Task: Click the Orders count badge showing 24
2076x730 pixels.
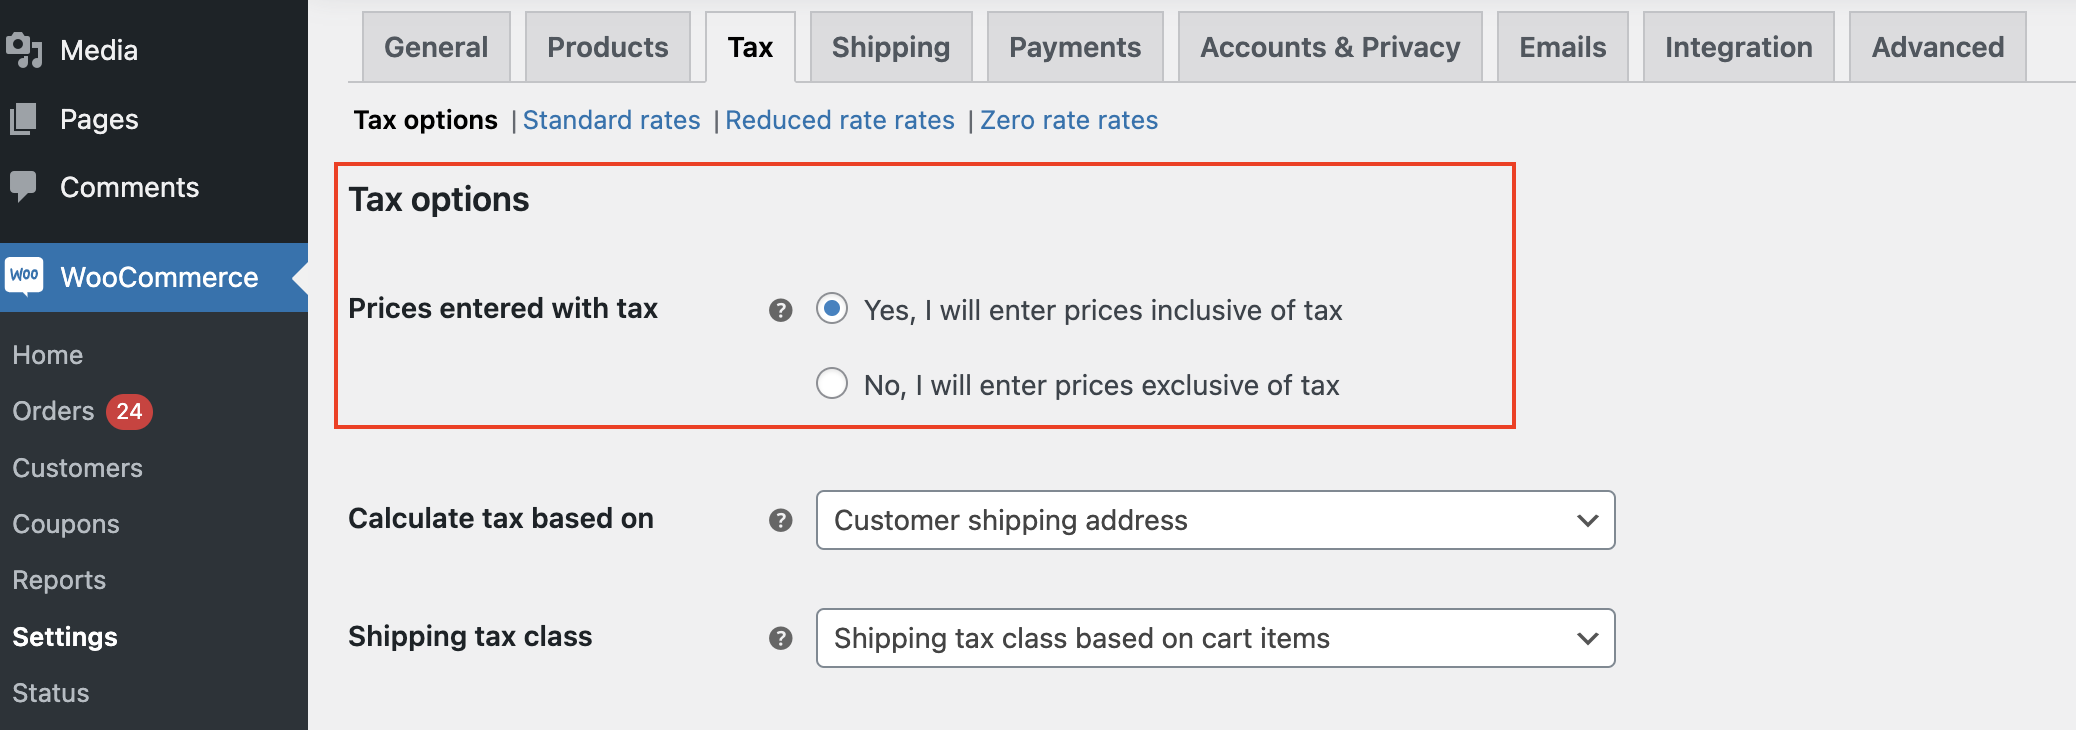Action: [129, 411]
